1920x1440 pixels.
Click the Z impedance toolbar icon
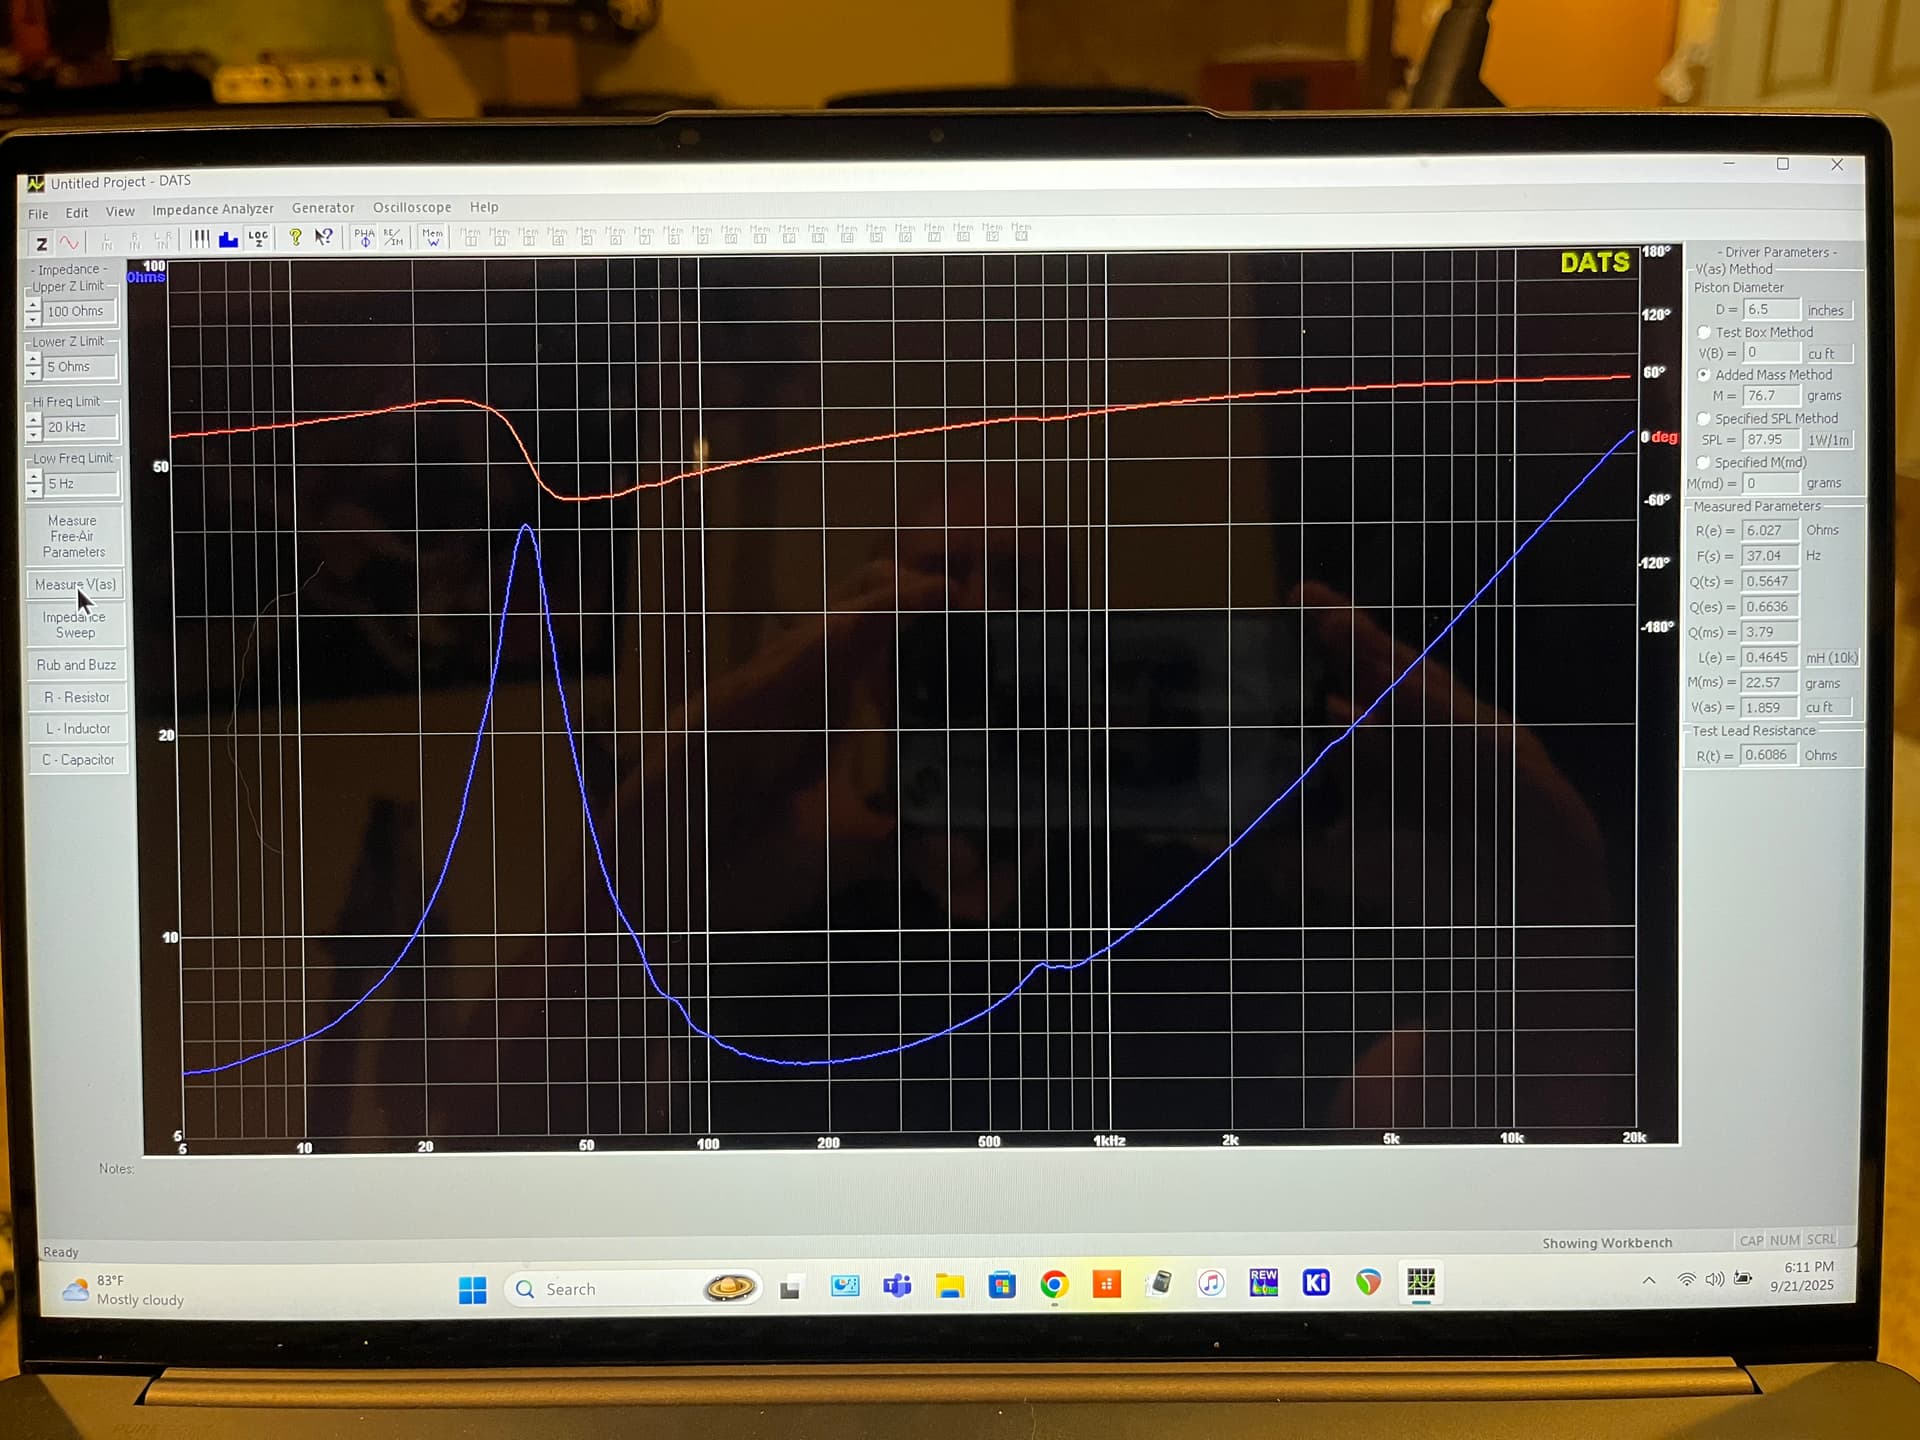tap(41, 243)
